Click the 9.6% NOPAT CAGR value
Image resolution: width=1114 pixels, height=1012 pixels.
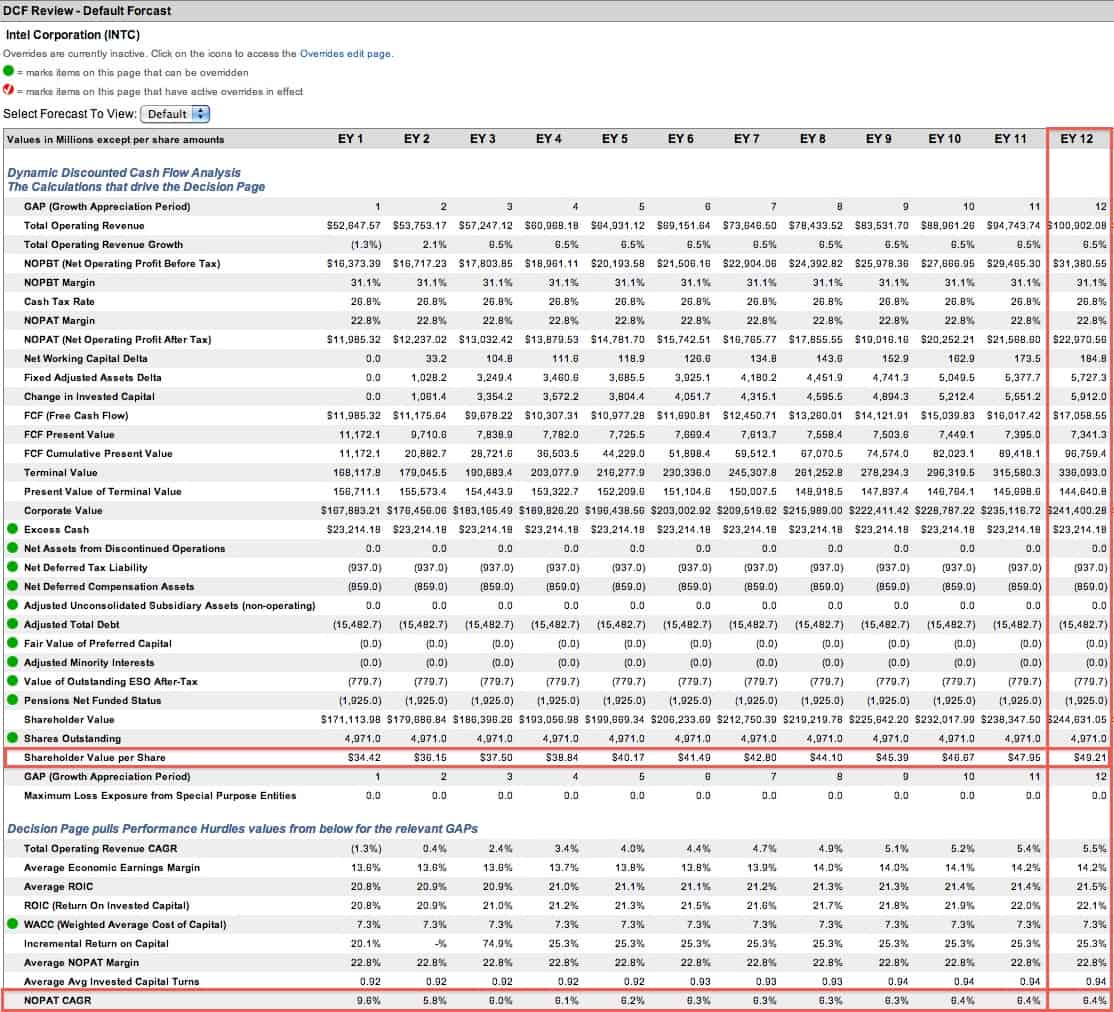click(x=368, y=1000)
